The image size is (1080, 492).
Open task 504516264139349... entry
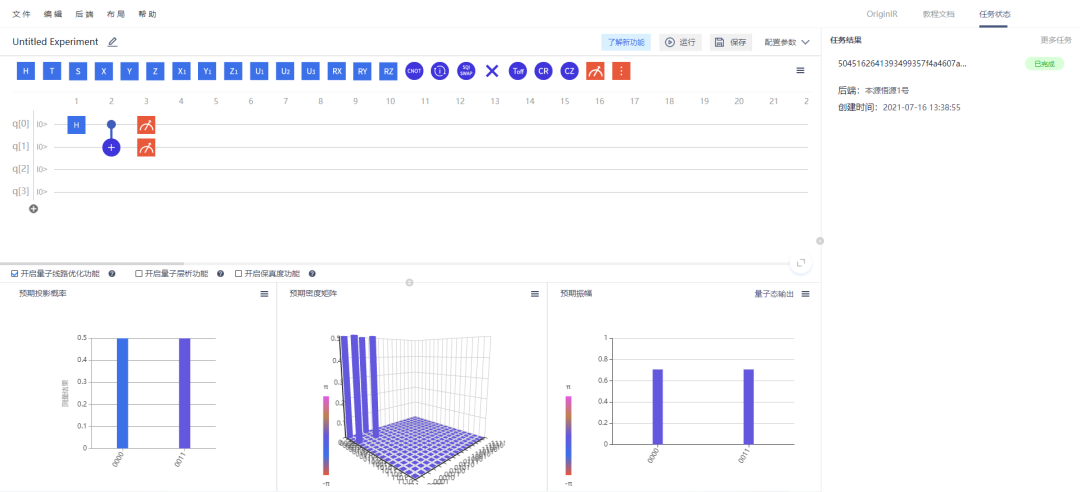tap(902, 63)
